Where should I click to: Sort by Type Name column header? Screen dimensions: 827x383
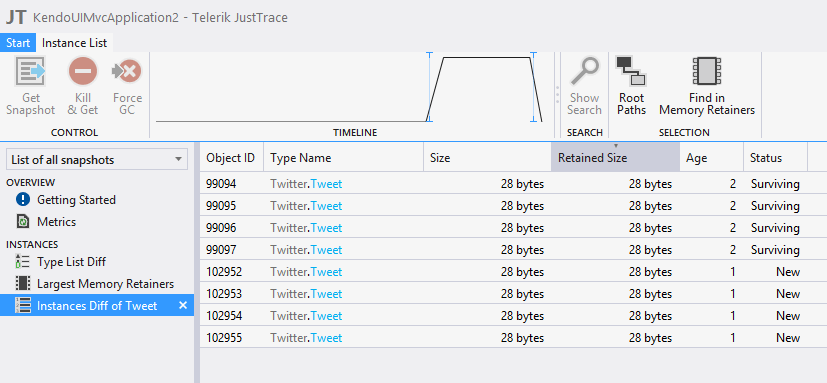tap(343, 157)
